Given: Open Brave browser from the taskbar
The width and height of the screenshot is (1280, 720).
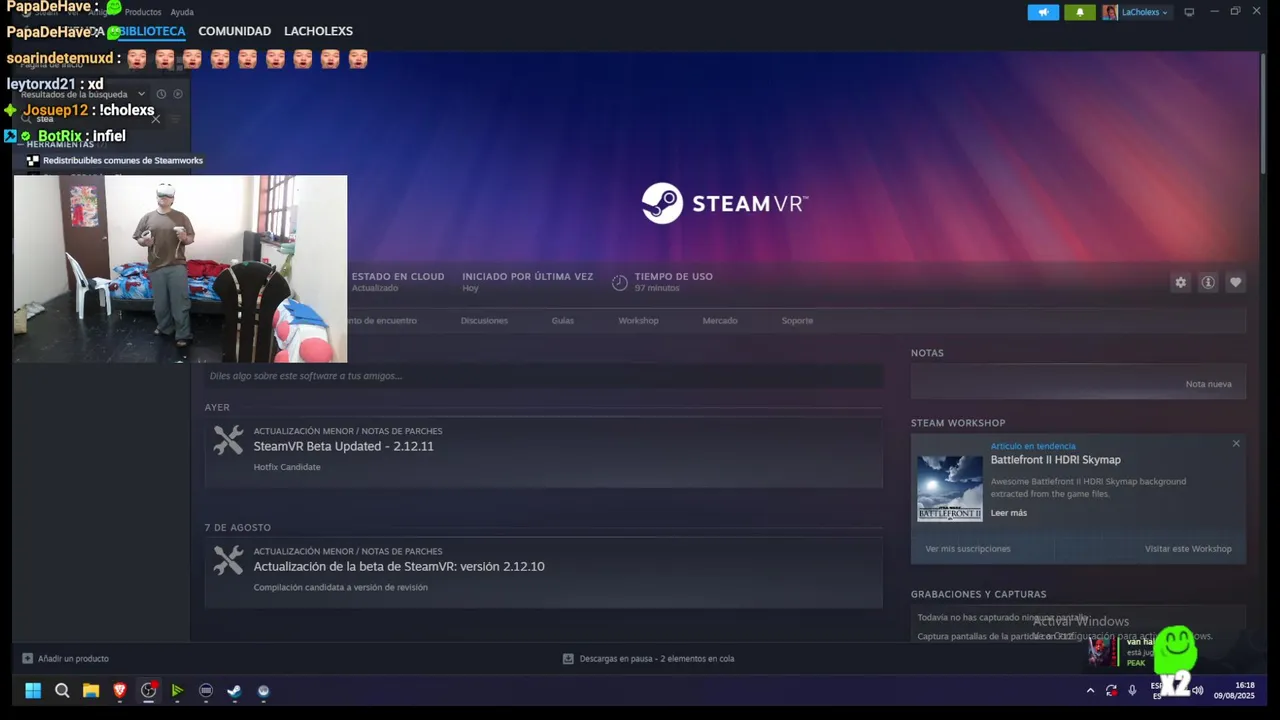Looking at the screenshot, I should click(x=120, y=690).
